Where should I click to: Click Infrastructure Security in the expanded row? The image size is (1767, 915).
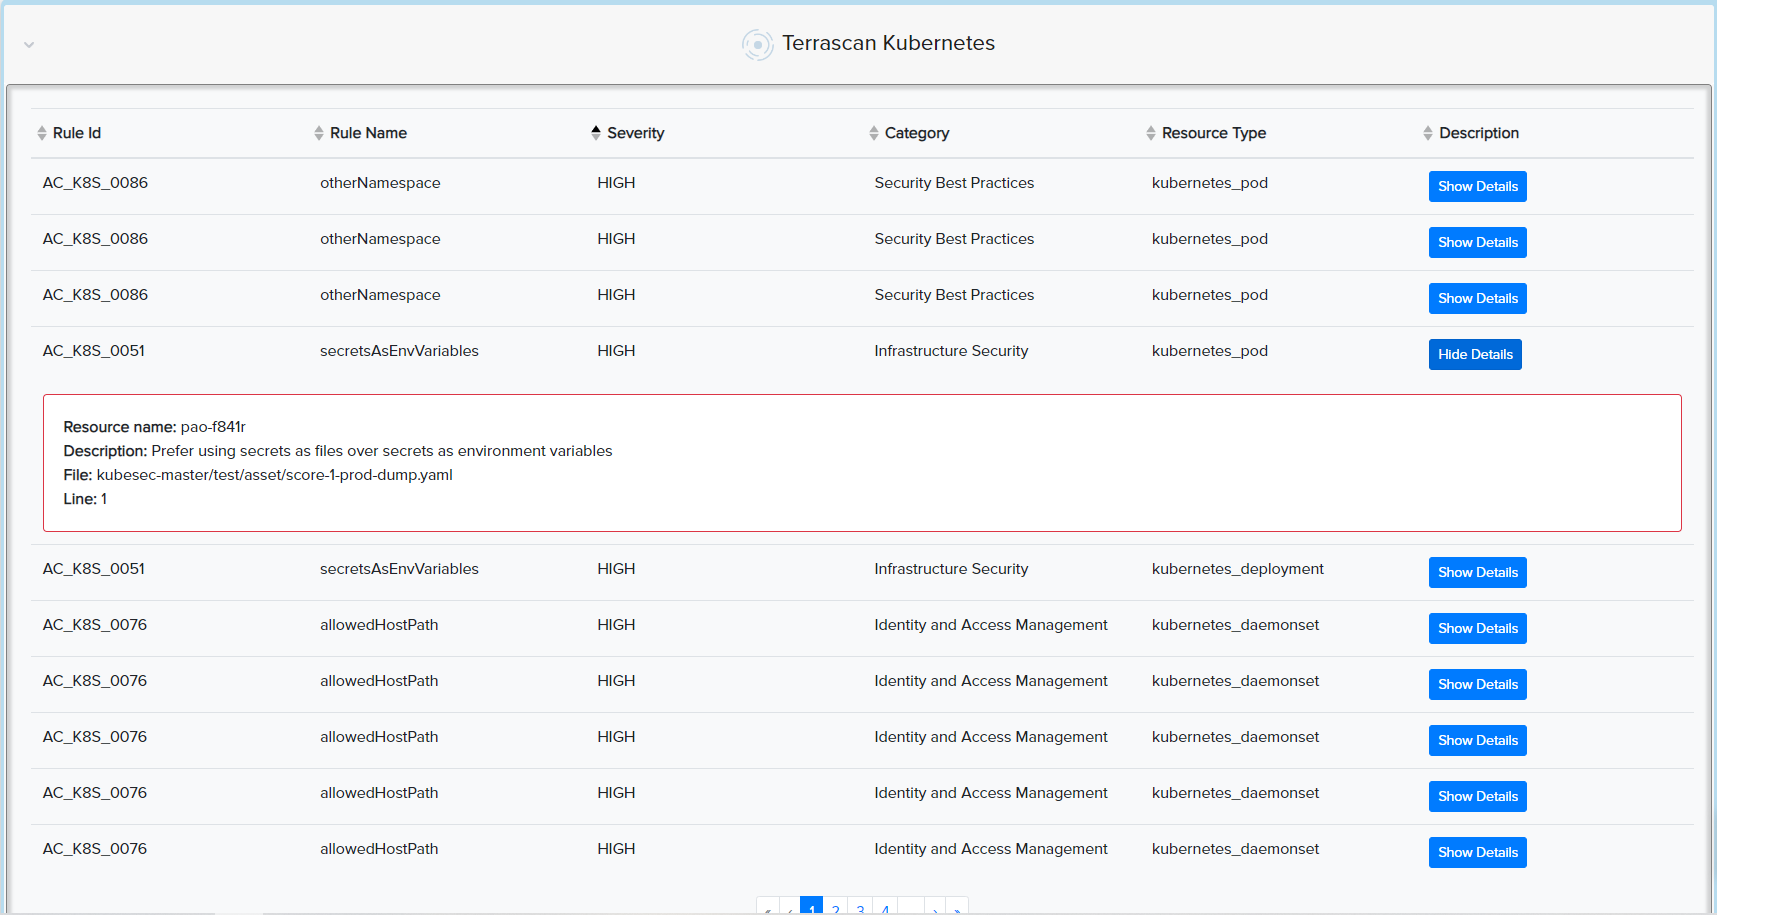point(951,351)
